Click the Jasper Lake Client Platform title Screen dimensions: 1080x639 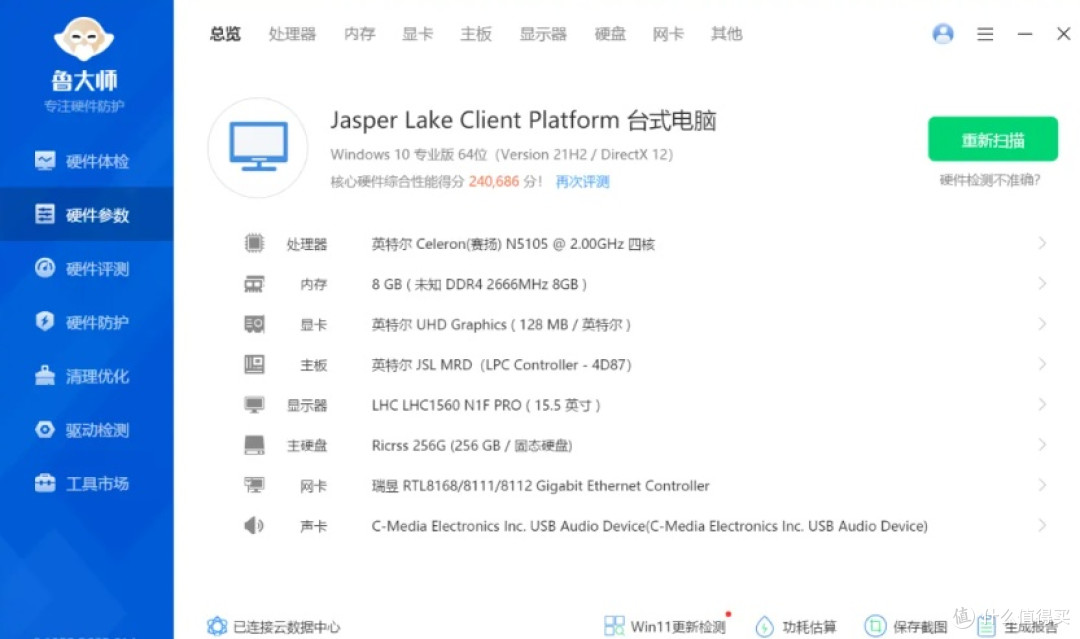(x=523, y=121)
